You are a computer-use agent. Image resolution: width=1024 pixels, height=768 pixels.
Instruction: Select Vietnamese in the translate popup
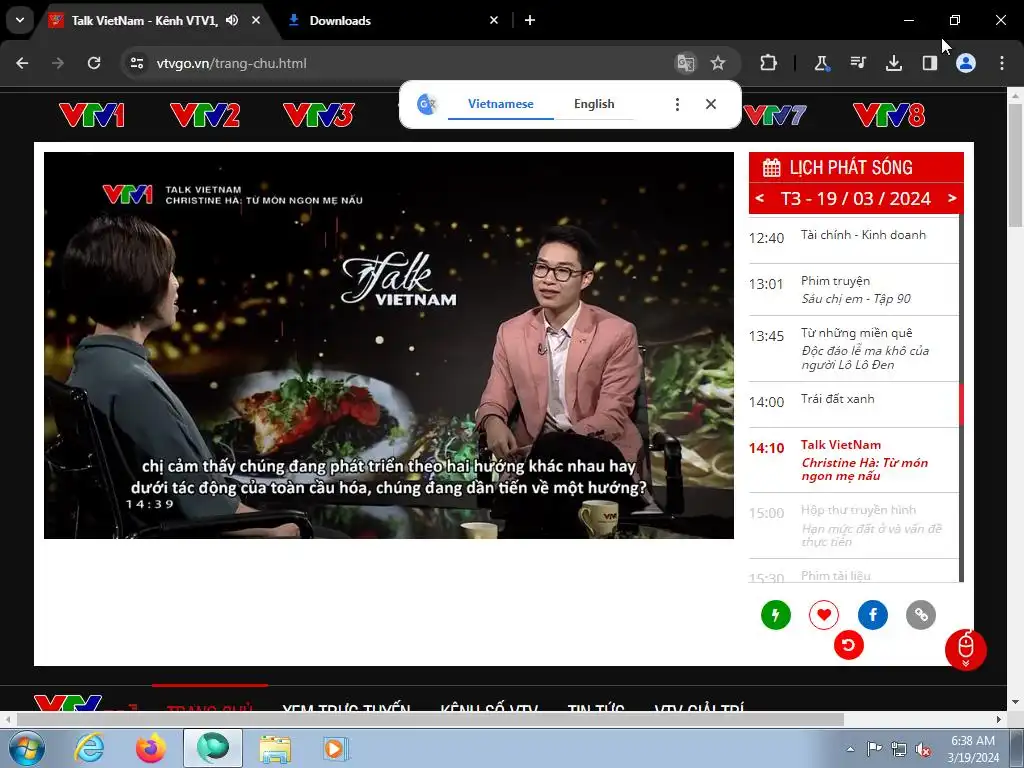[501, 104]
